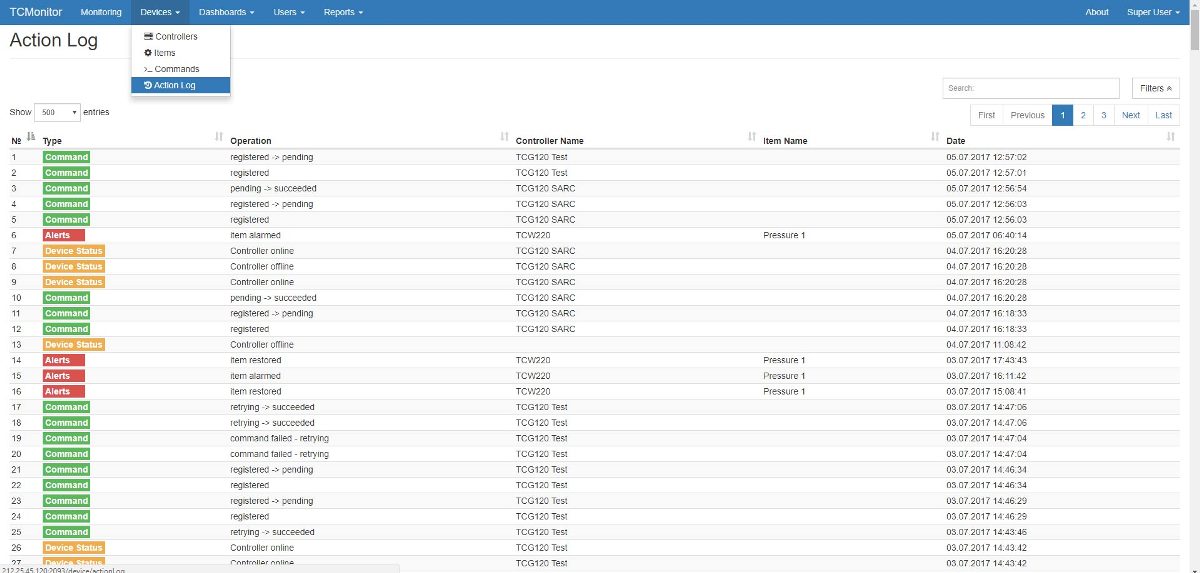This screenshot has width=1200, height=573.
Task: Open Items from the Devices menu
Action: pyautogui.click(x=181, y=53)
